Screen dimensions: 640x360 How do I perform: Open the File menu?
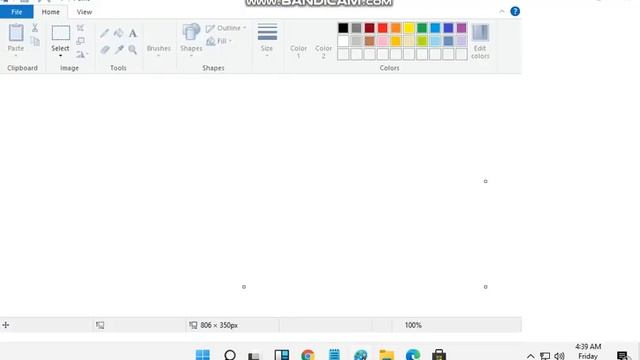pos(17,12)
